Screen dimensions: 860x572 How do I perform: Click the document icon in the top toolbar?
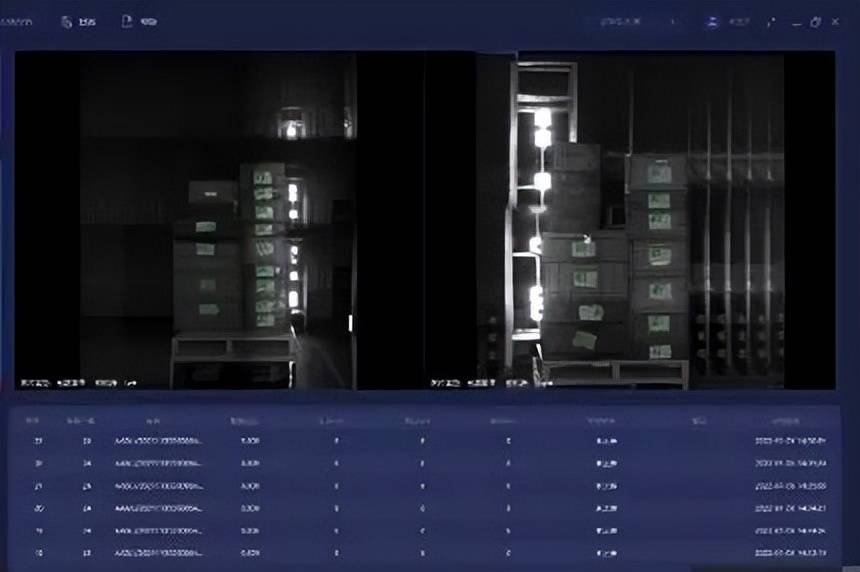(127, 21)
